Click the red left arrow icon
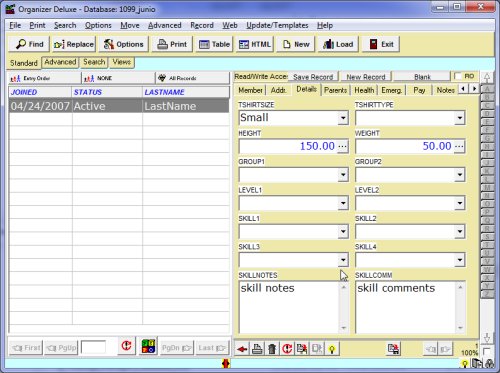 [242, 349]
